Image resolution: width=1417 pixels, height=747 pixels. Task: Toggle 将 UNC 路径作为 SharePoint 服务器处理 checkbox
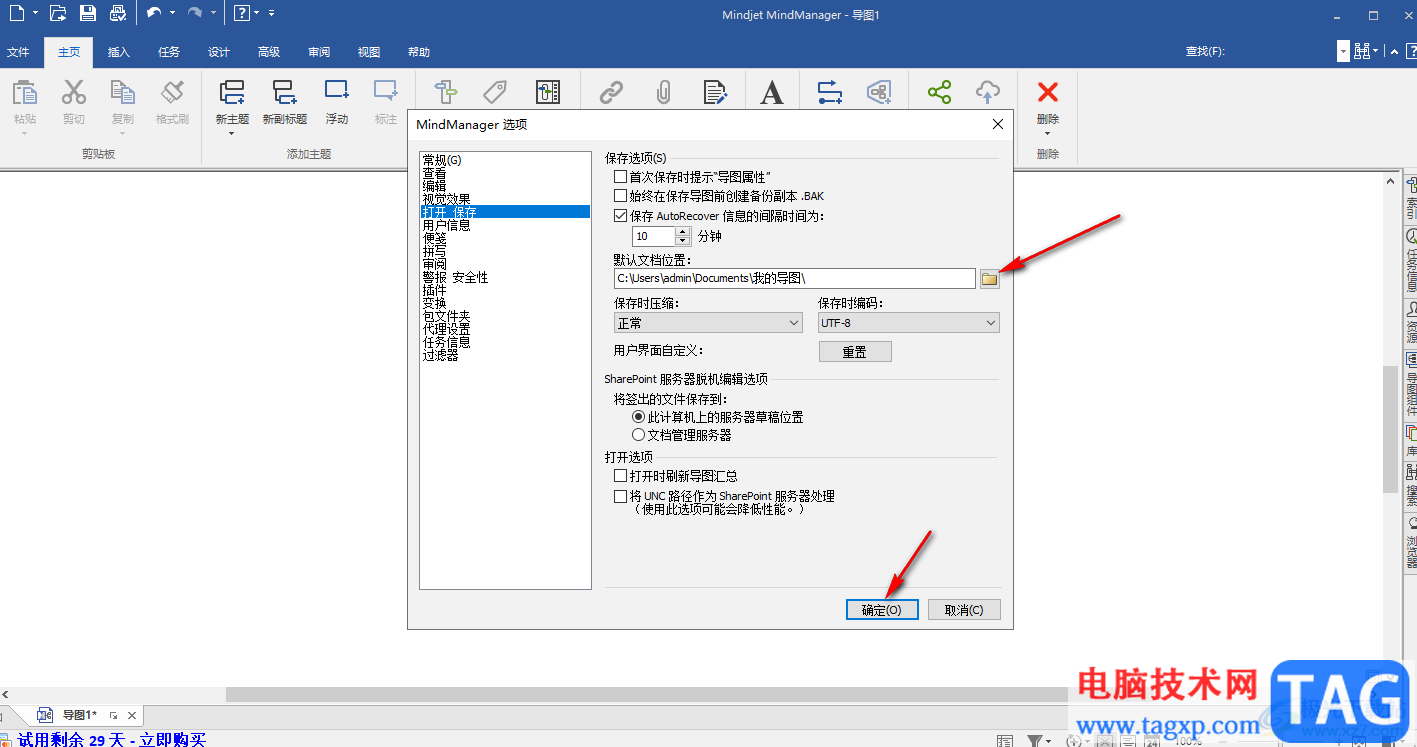click(x=620, y=496)
